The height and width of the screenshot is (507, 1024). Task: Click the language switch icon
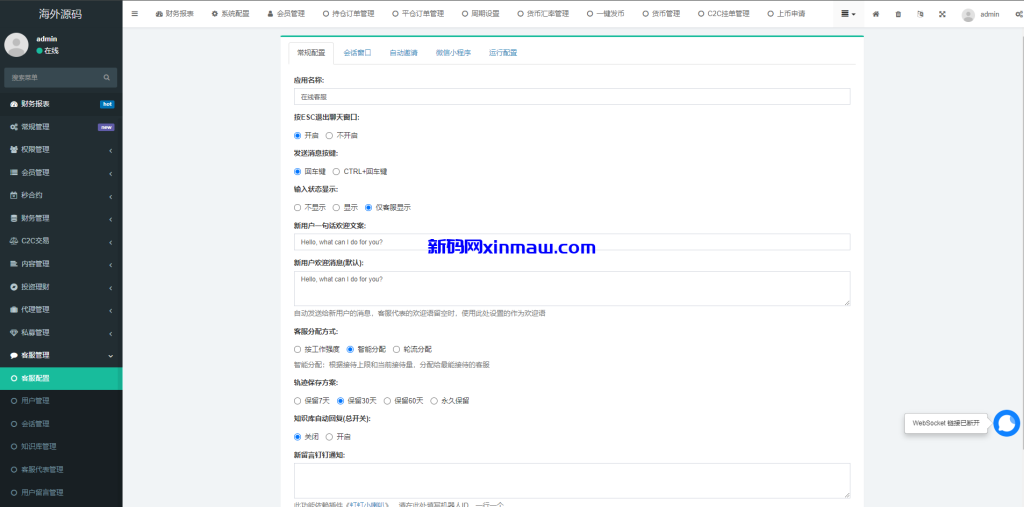(920, 14)
